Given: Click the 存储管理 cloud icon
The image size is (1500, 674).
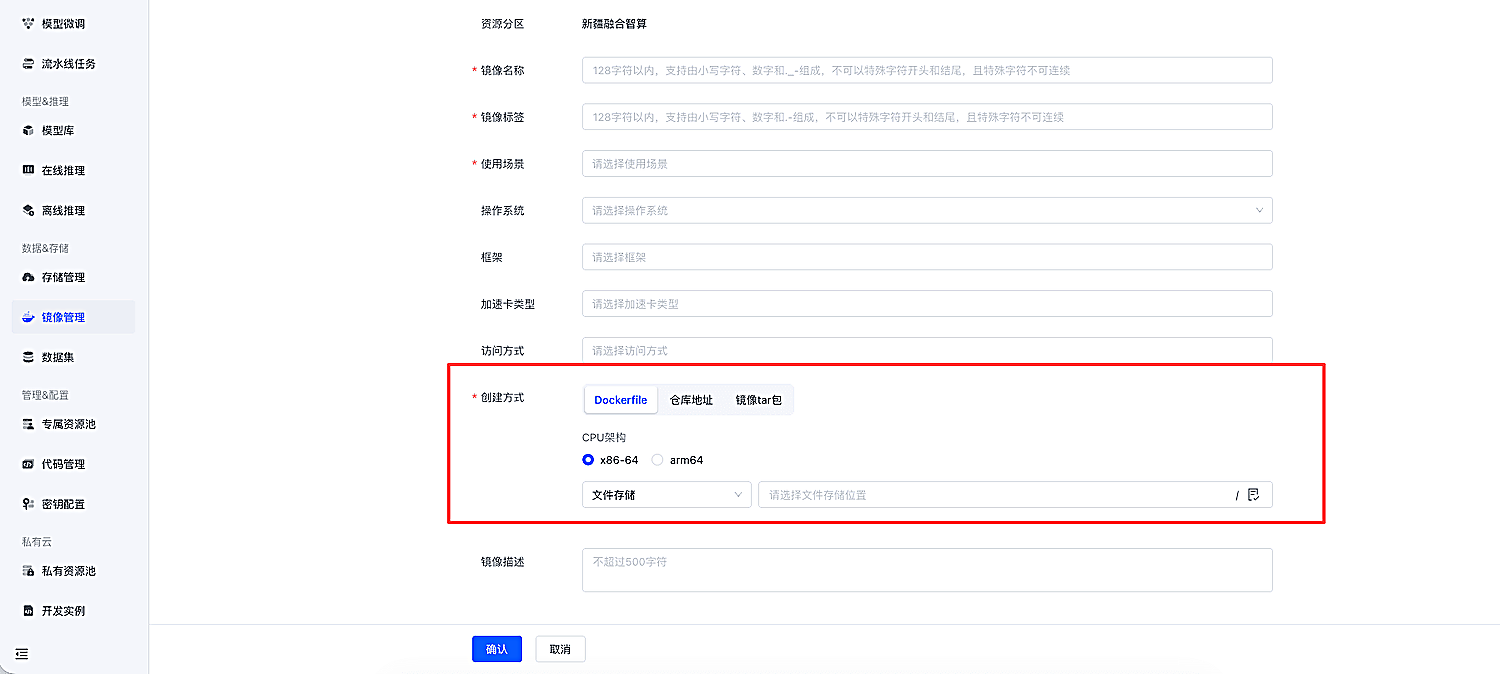Looking at the screenshot, I should 28,277.
